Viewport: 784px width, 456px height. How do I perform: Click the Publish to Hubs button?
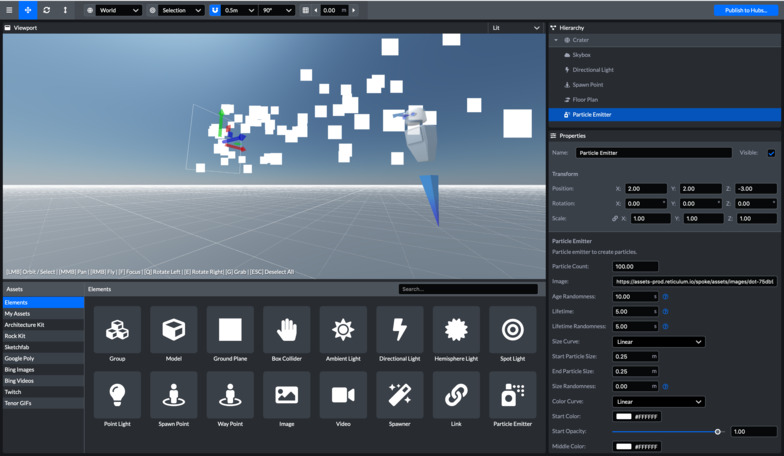[746, 10]
